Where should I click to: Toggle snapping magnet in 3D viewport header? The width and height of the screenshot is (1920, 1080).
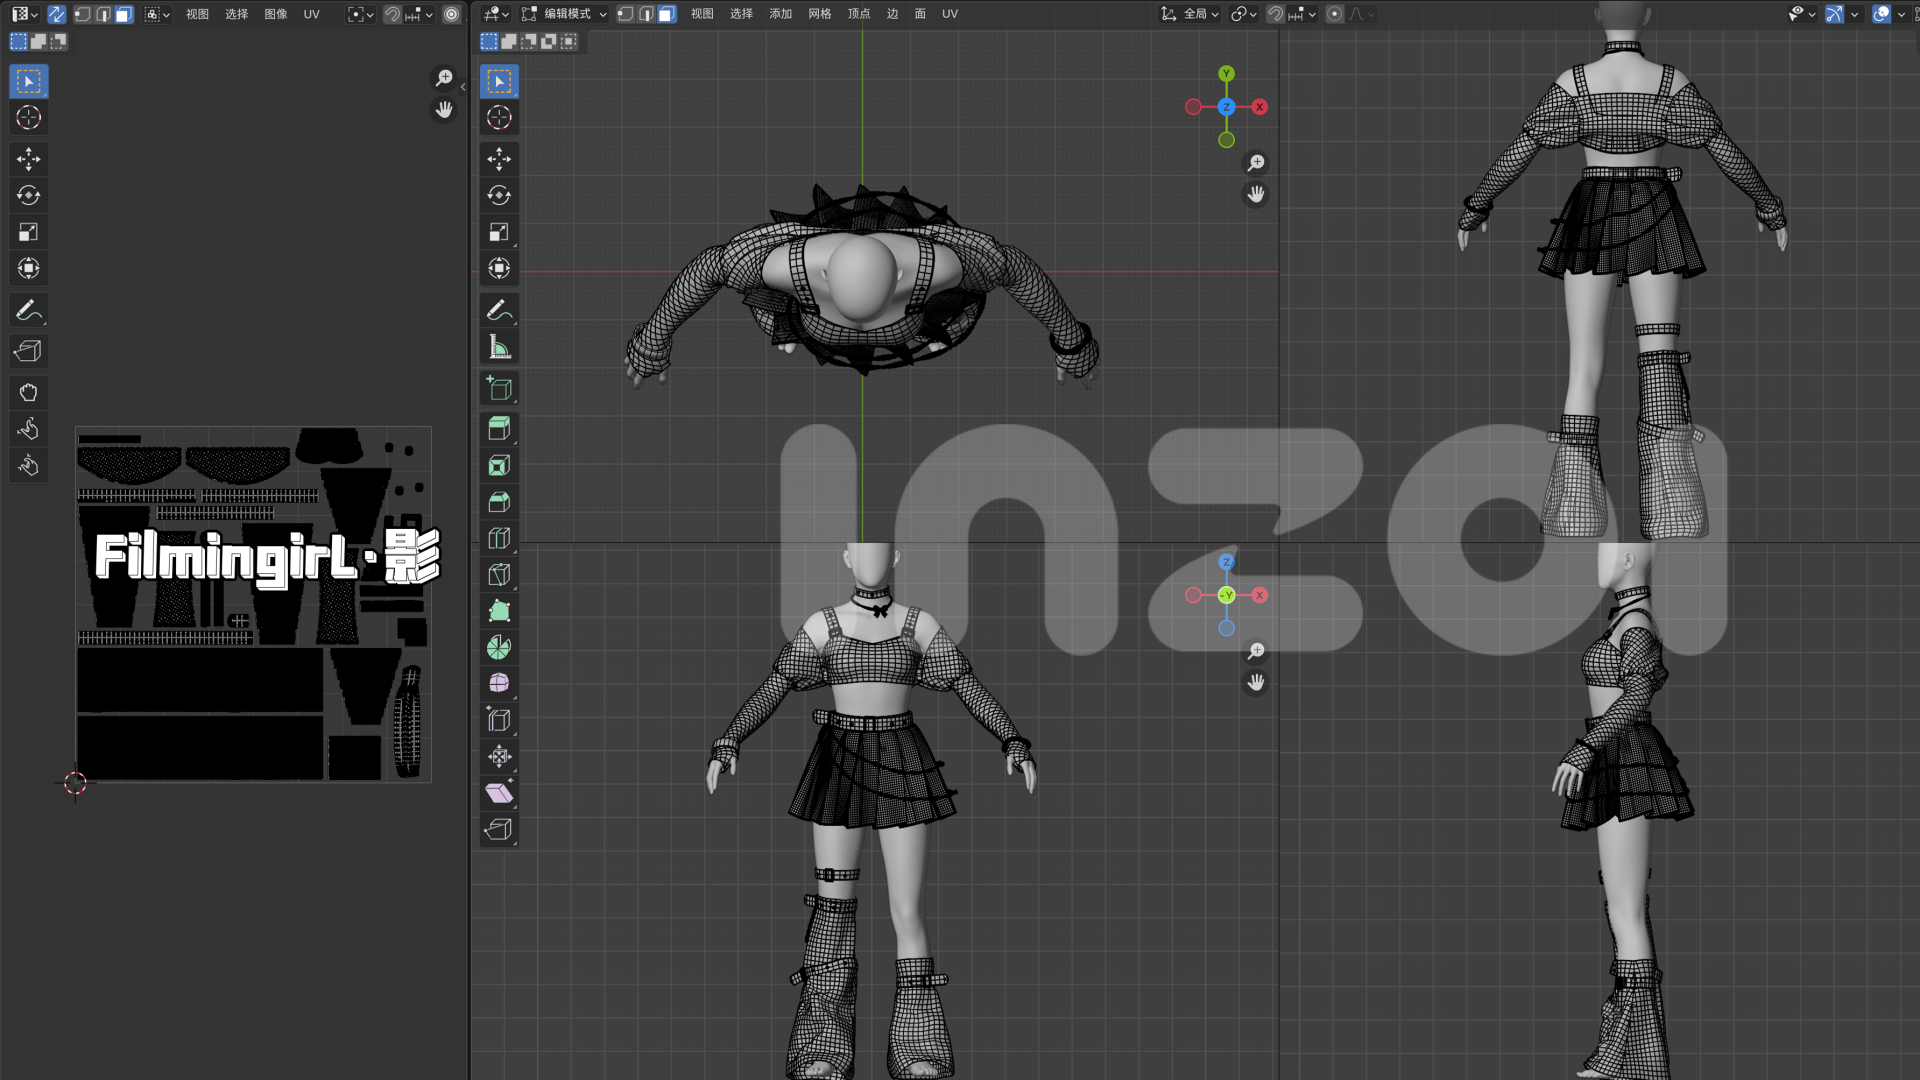click(x=1275, y=14)
